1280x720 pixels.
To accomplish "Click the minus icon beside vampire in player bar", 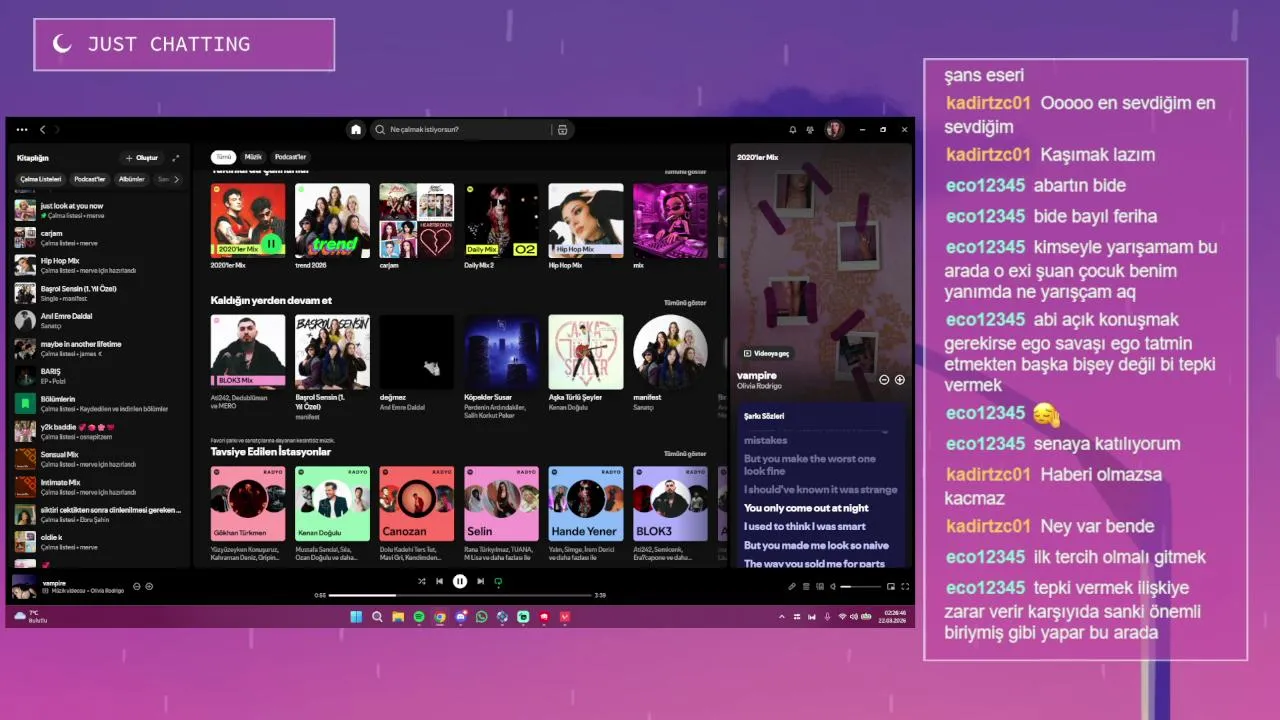I will coord(137,586).
